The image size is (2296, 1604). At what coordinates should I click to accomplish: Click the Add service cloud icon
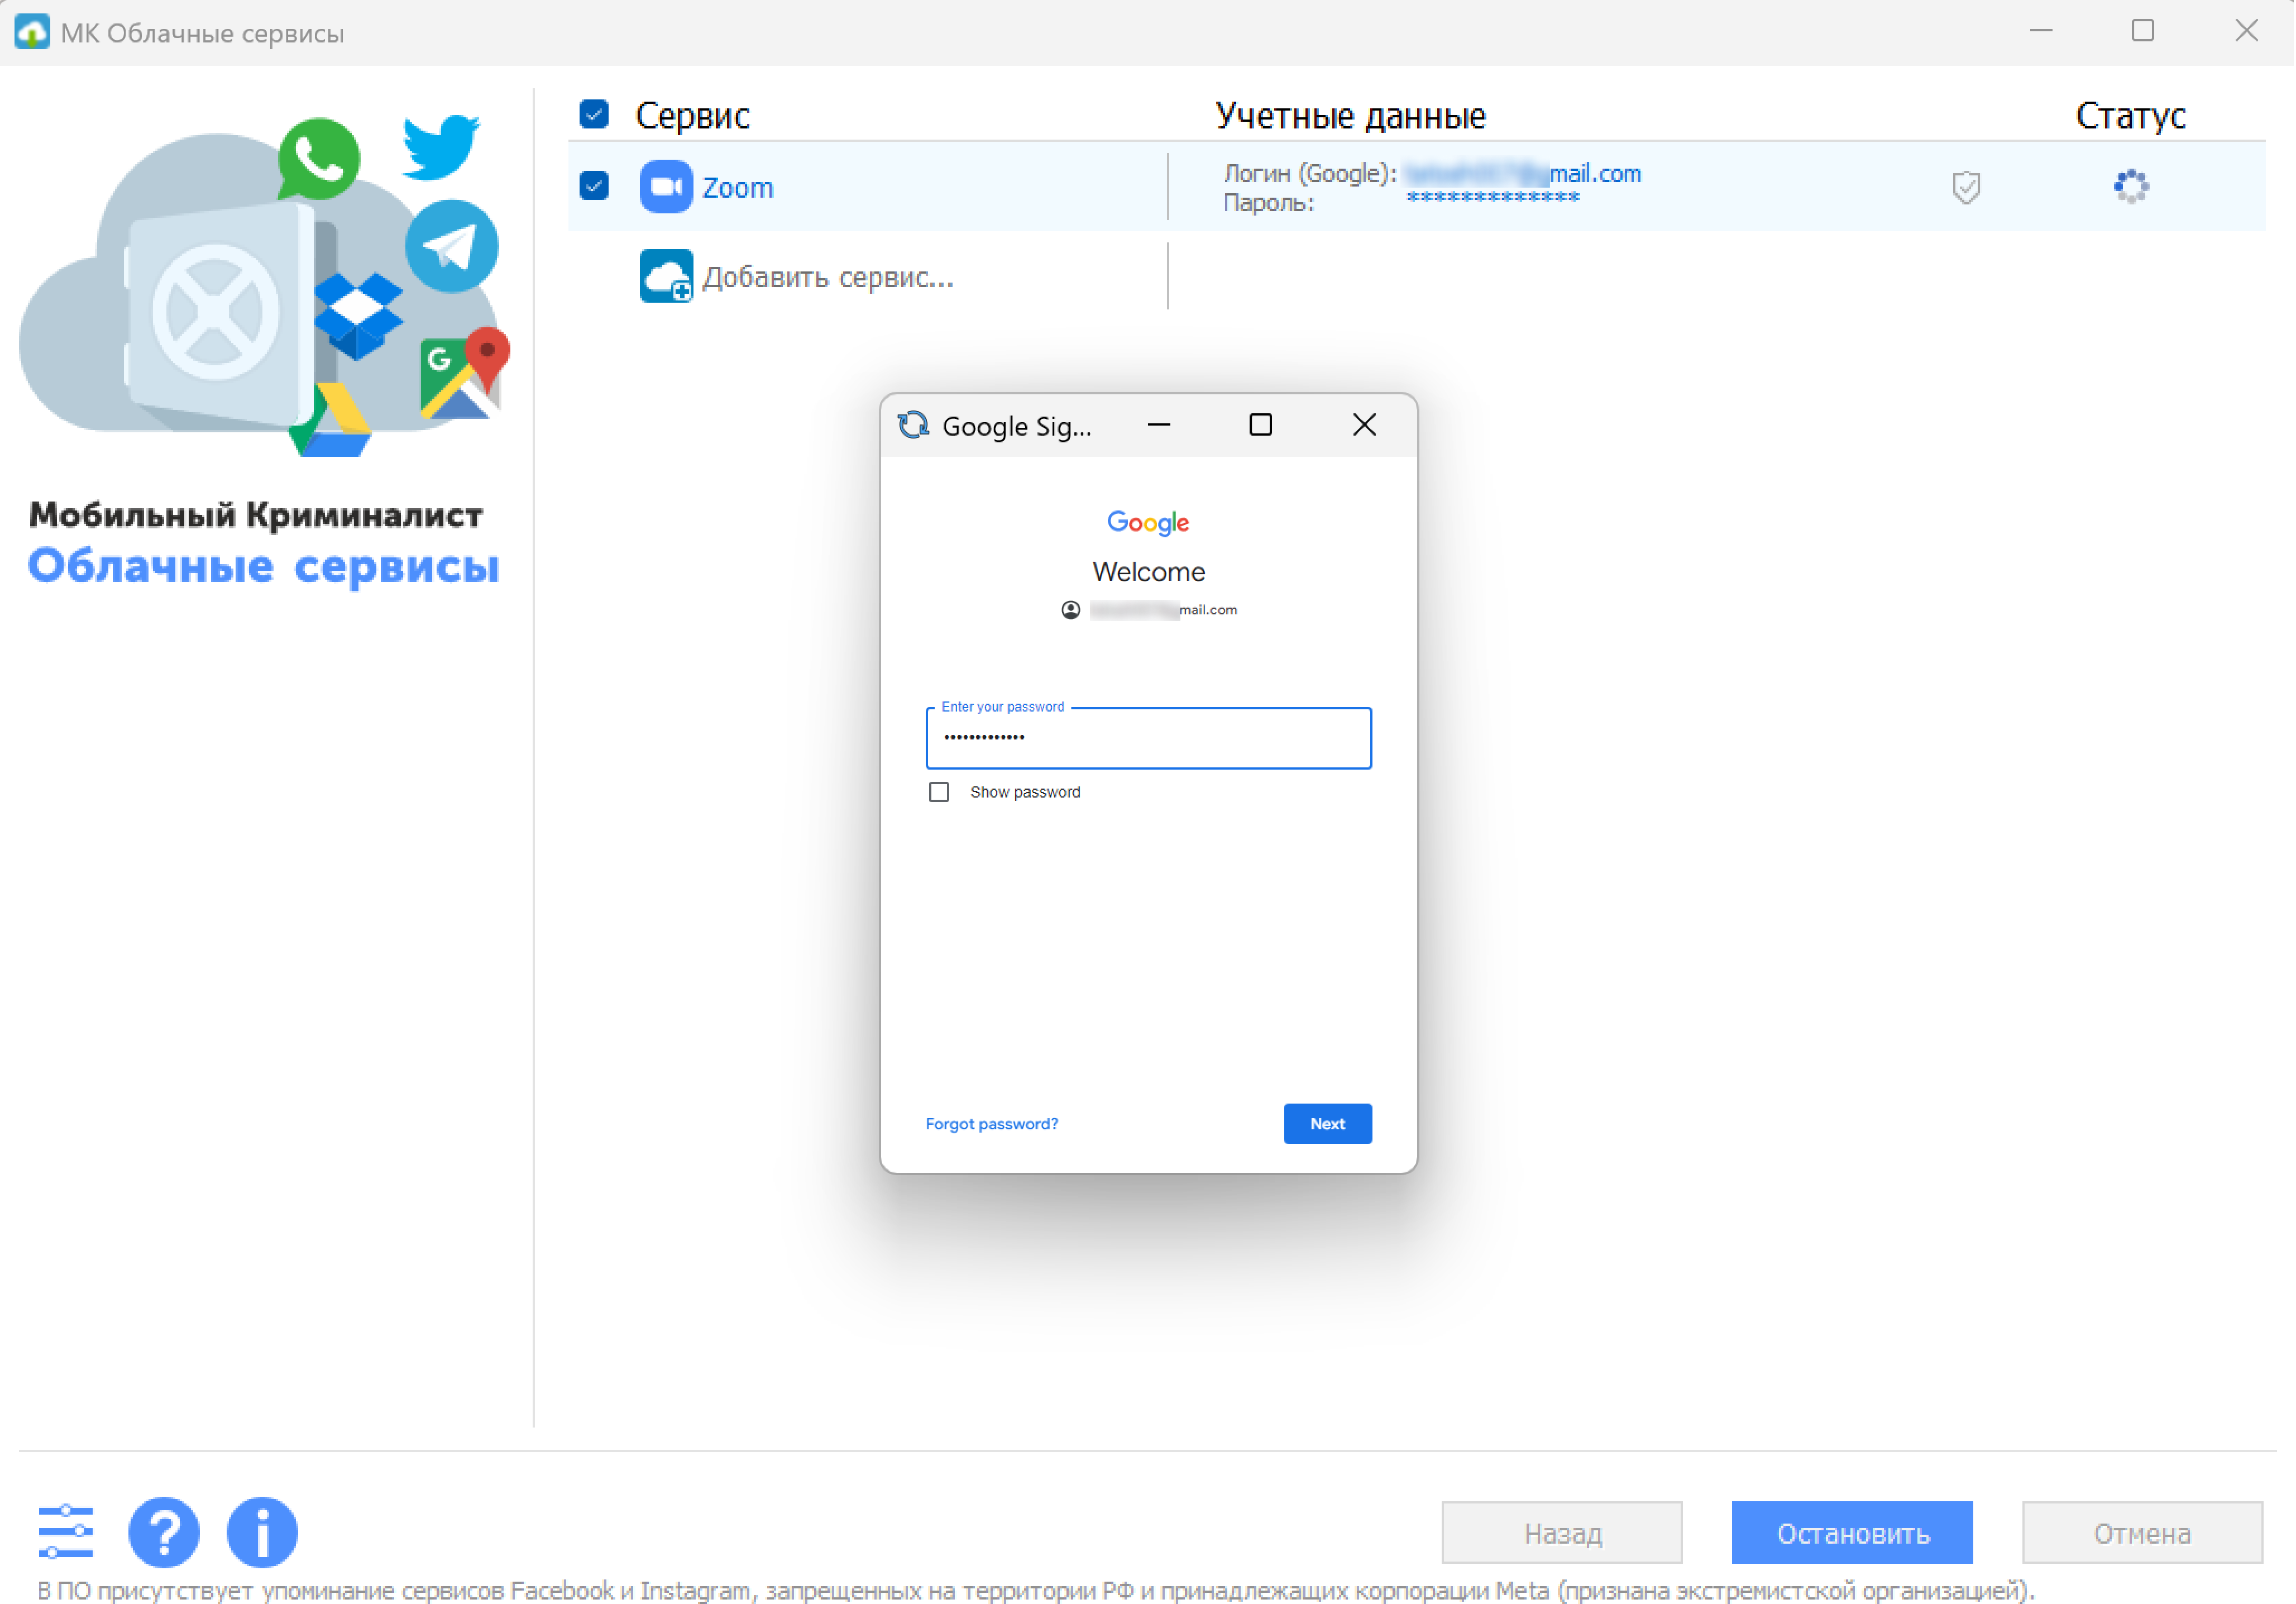pyautogui.click(x=666, y=276)
